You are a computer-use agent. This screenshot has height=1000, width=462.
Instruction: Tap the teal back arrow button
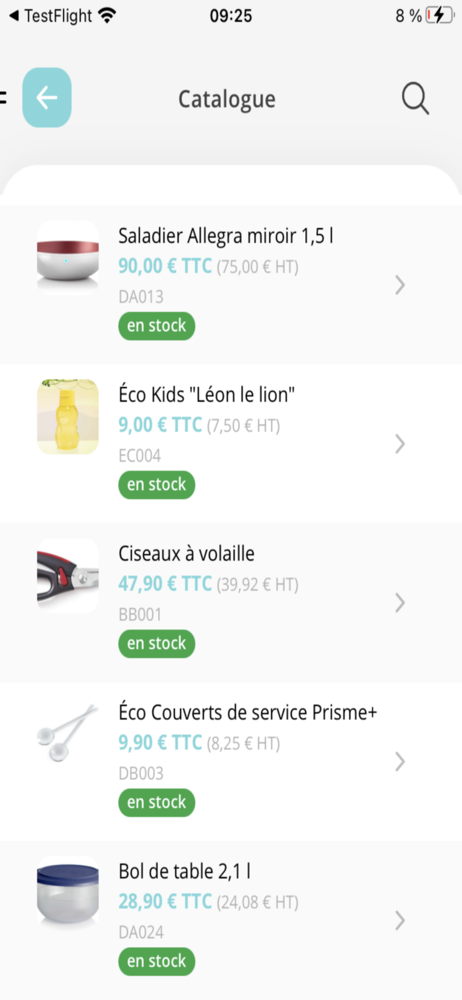point(47,98)
